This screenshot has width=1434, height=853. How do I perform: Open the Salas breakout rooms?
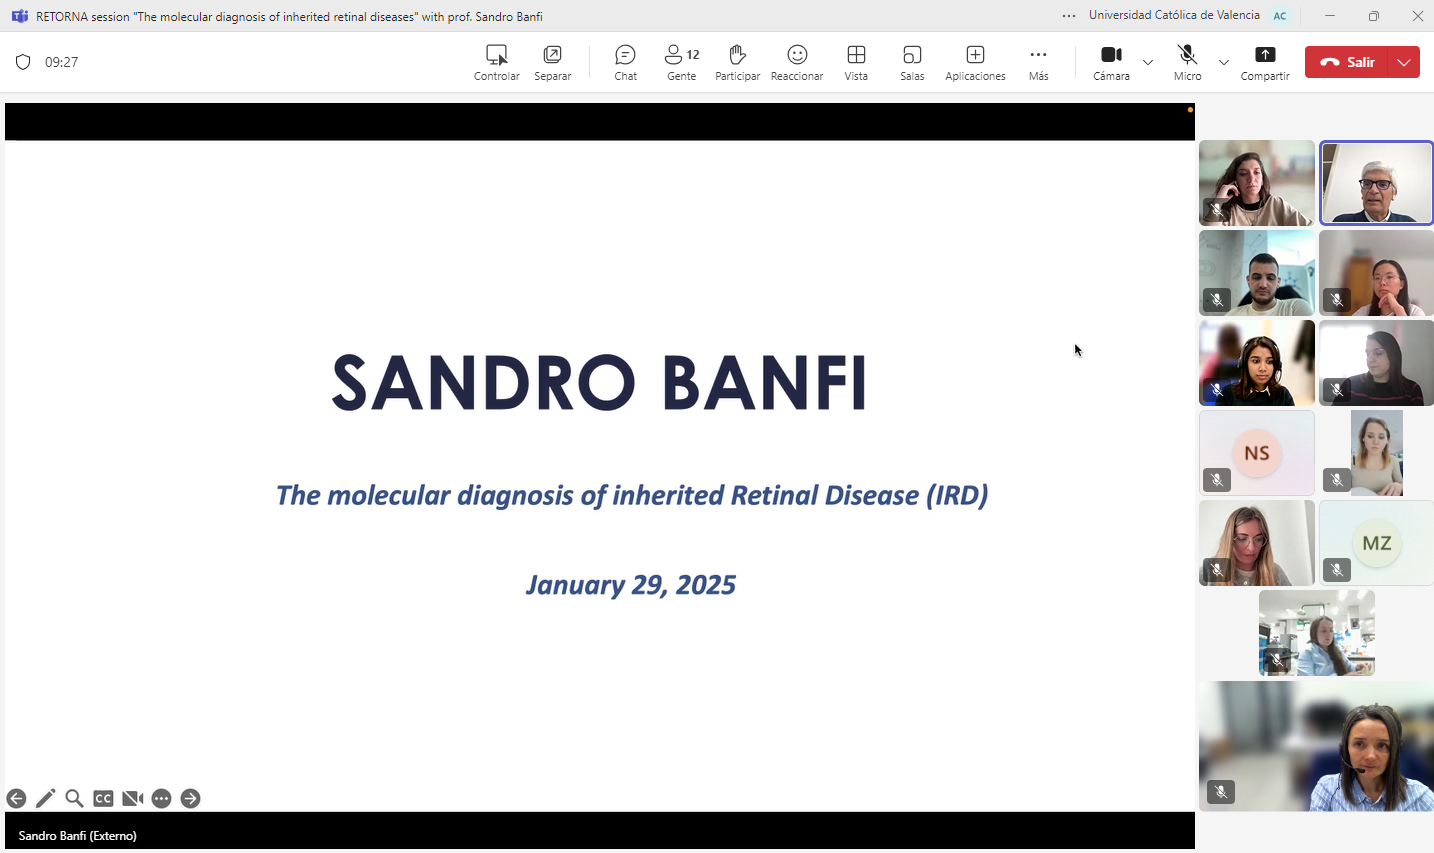[x=912, y=62]
